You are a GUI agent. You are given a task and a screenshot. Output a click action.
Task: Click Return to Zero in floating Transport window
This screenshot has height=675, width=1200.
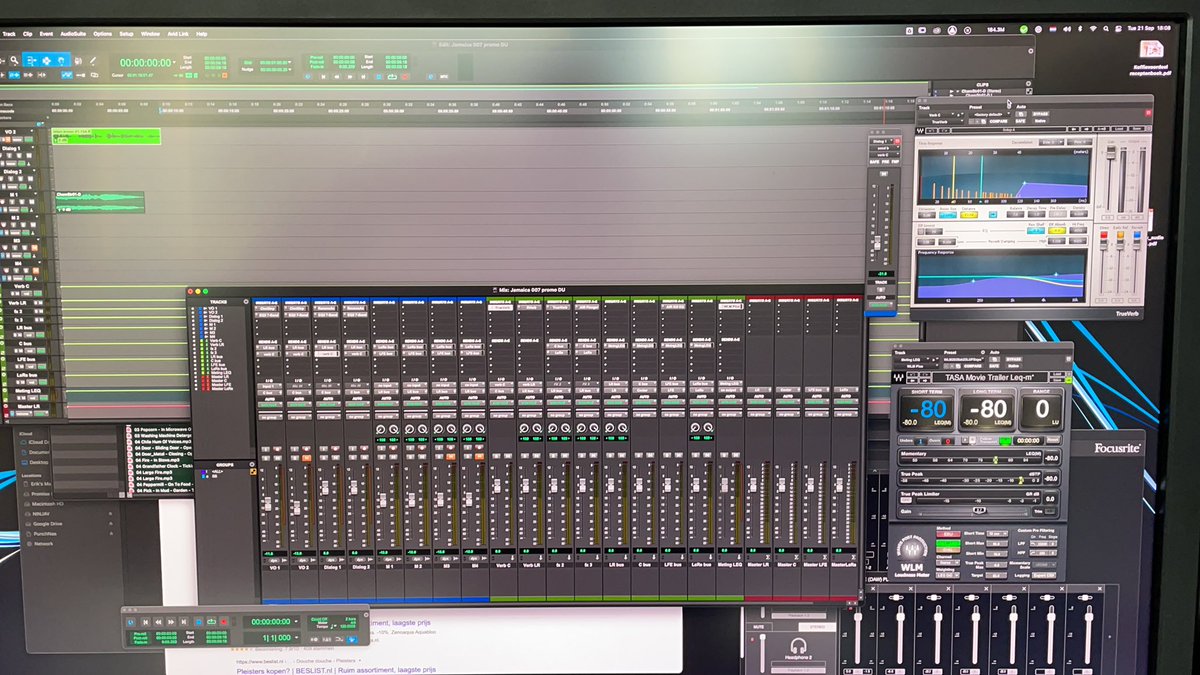tap(145, 622)
